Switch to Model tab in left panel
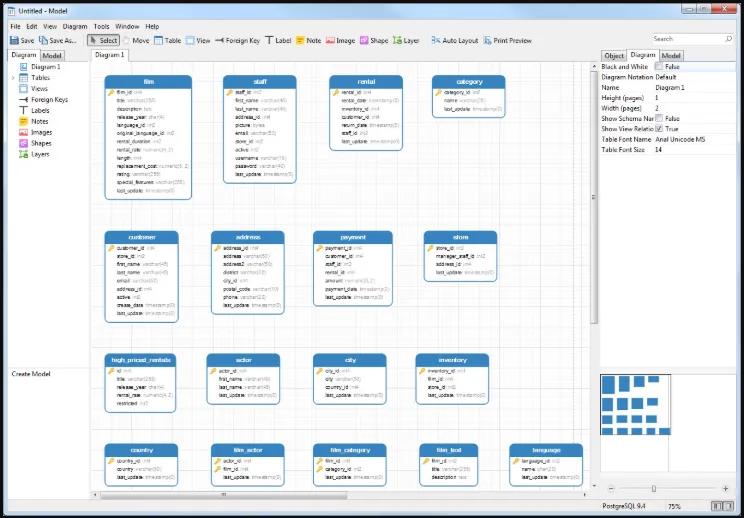Image resolution: width=744 pixels, height=518 pixels. point(52,56)
